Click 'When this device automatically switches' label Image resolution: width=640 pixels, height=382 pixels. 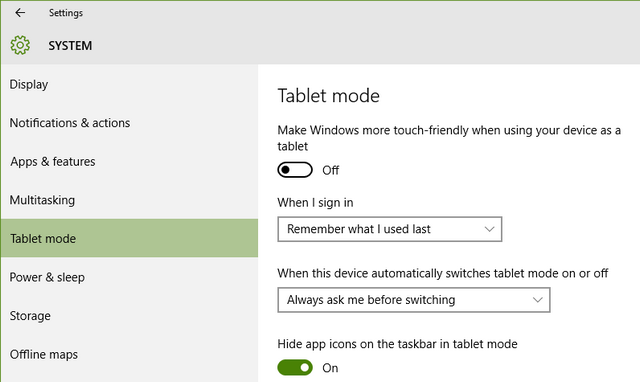443,273
